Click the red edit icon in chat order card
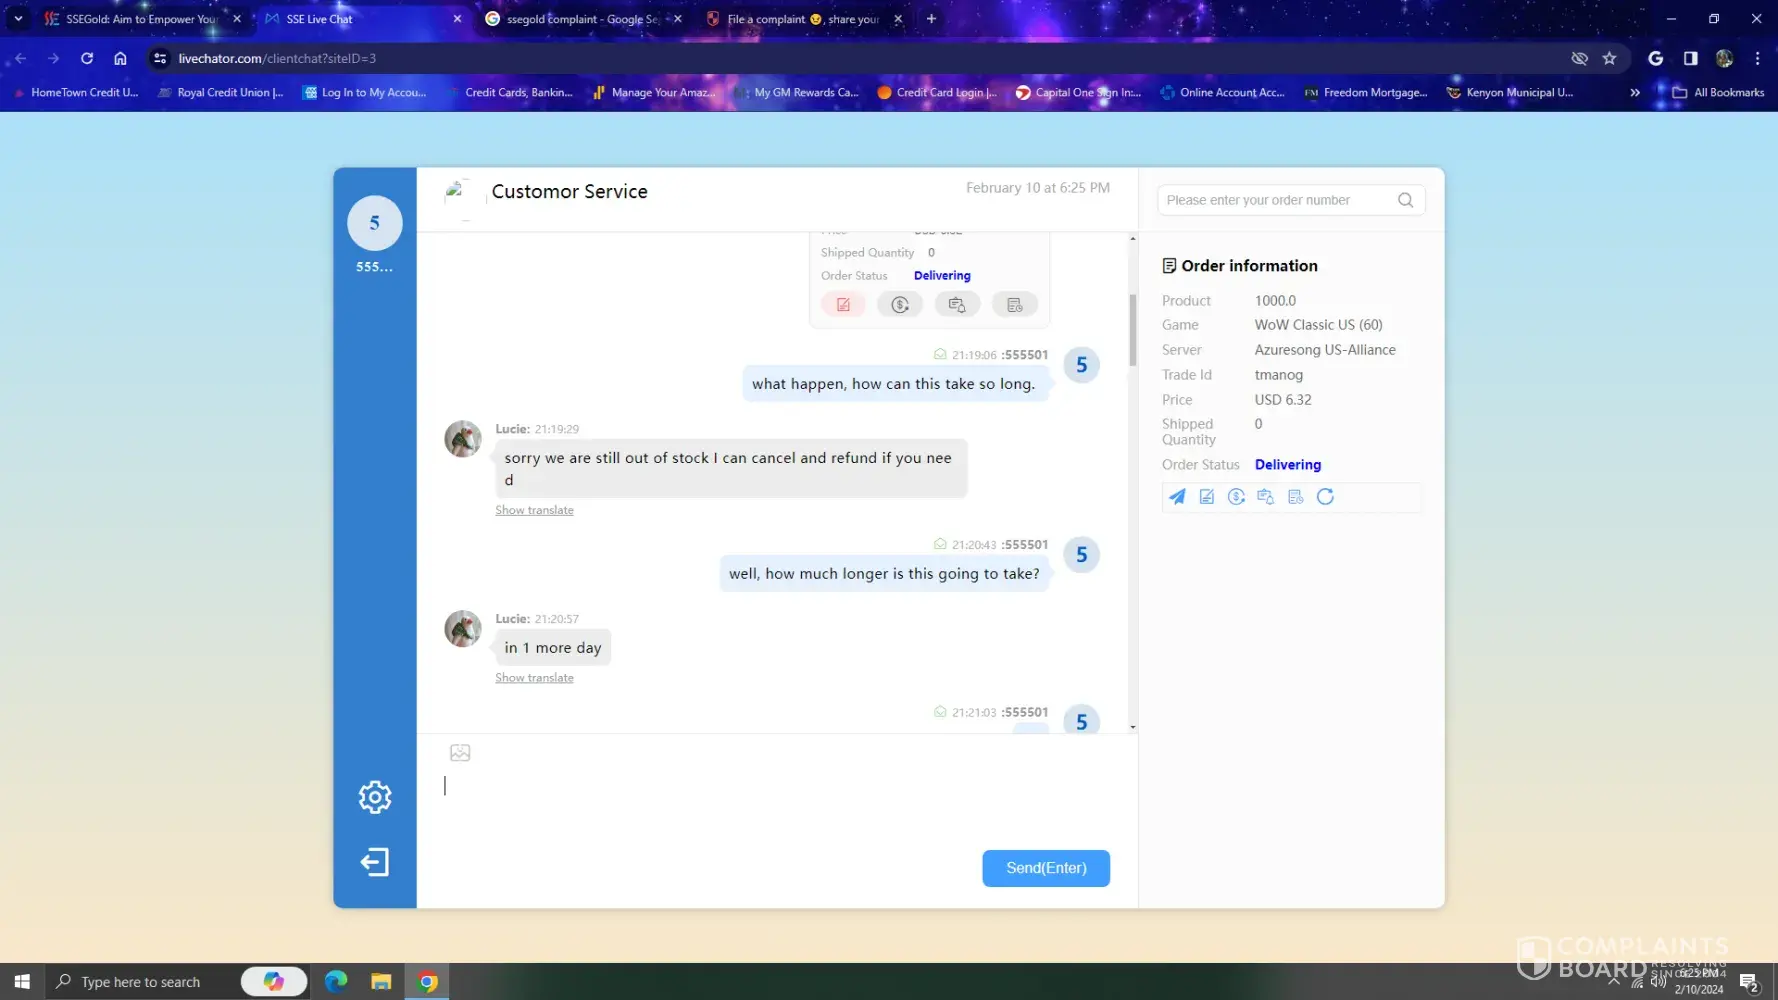 click(843, 305)
